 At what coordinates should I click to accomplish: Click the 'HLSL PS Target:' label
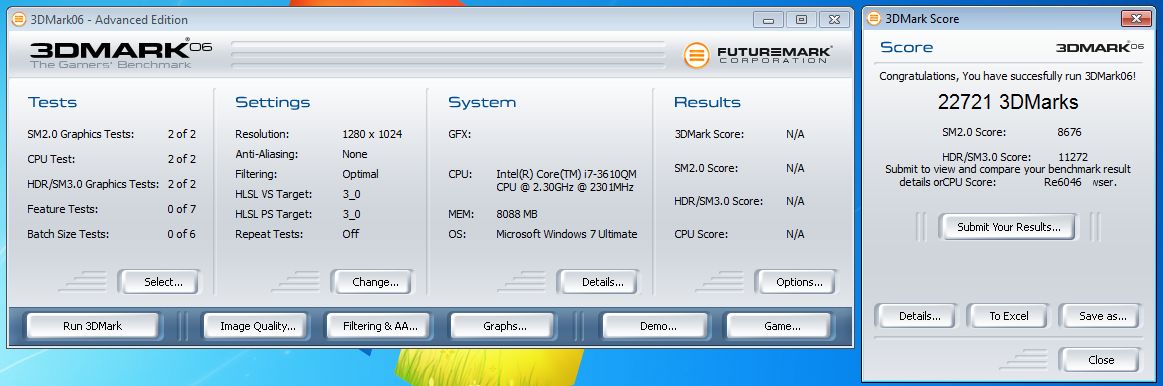(x=274, y=215)
